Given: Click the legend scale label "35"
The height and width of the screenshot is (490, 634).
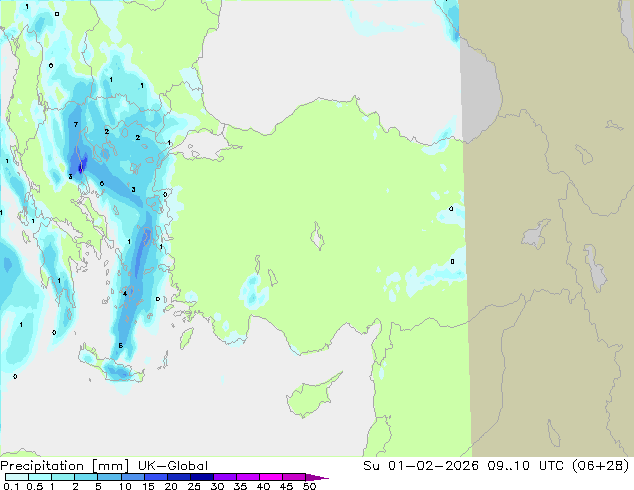Looking at the screenshot, I should click(x=240, y=486).
